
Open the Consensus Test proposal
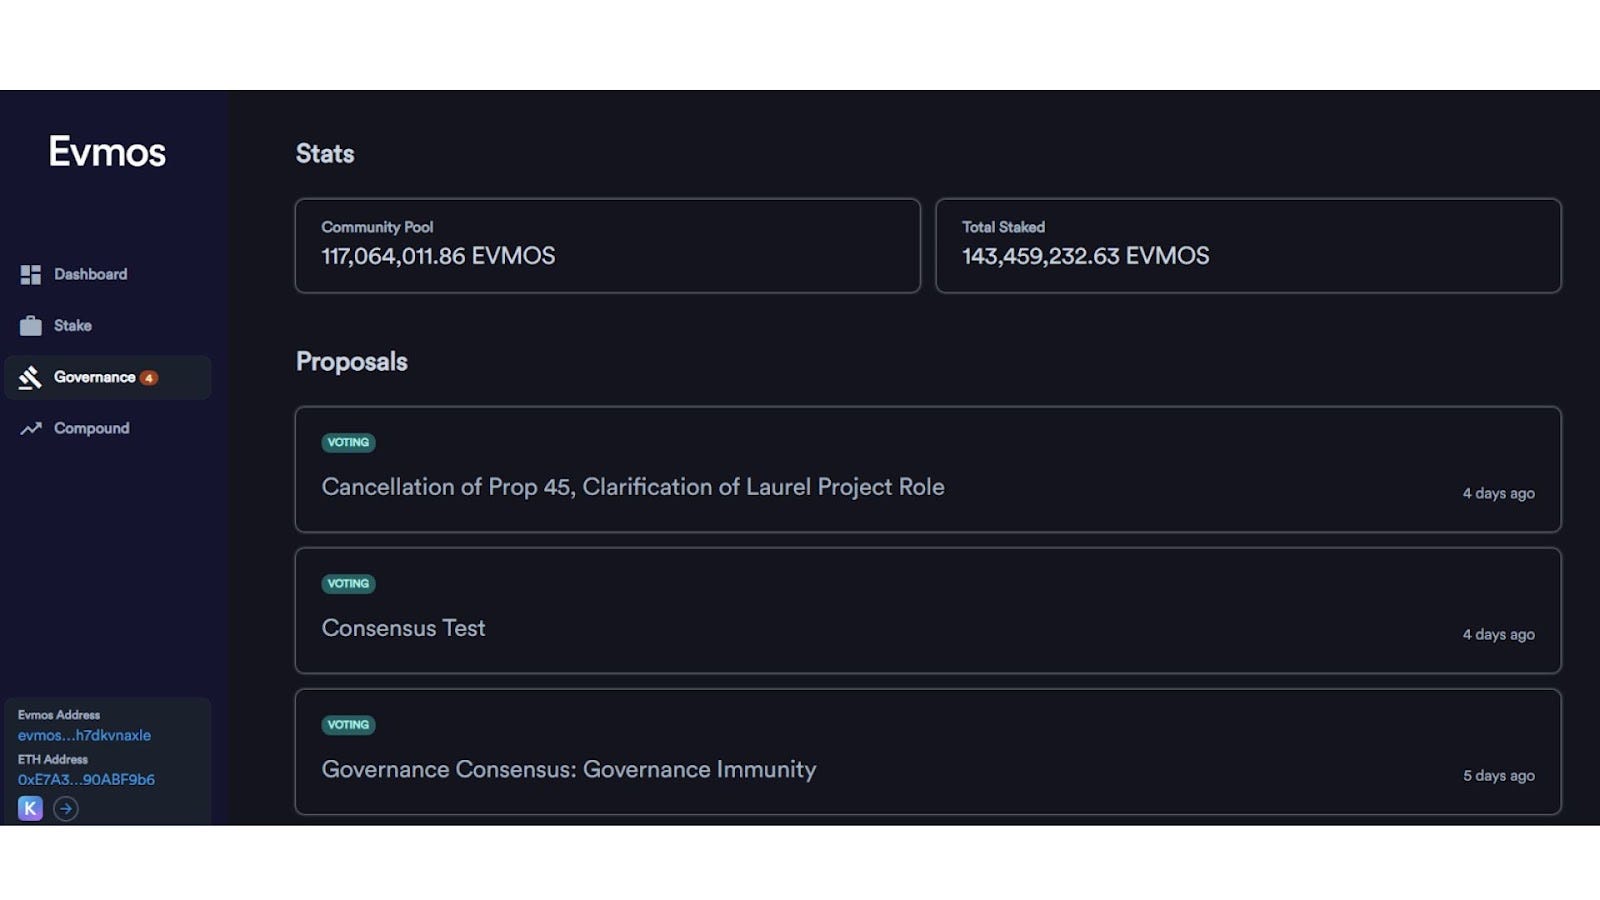[403, 628]
